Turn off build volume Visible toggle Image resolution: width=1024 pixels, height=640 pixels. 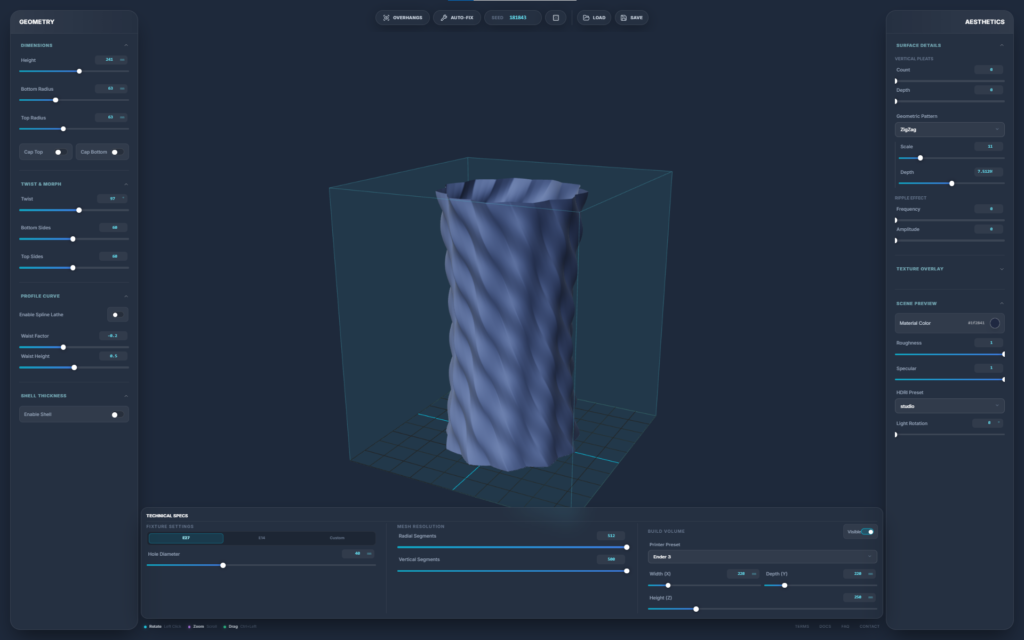click(867, 532)
